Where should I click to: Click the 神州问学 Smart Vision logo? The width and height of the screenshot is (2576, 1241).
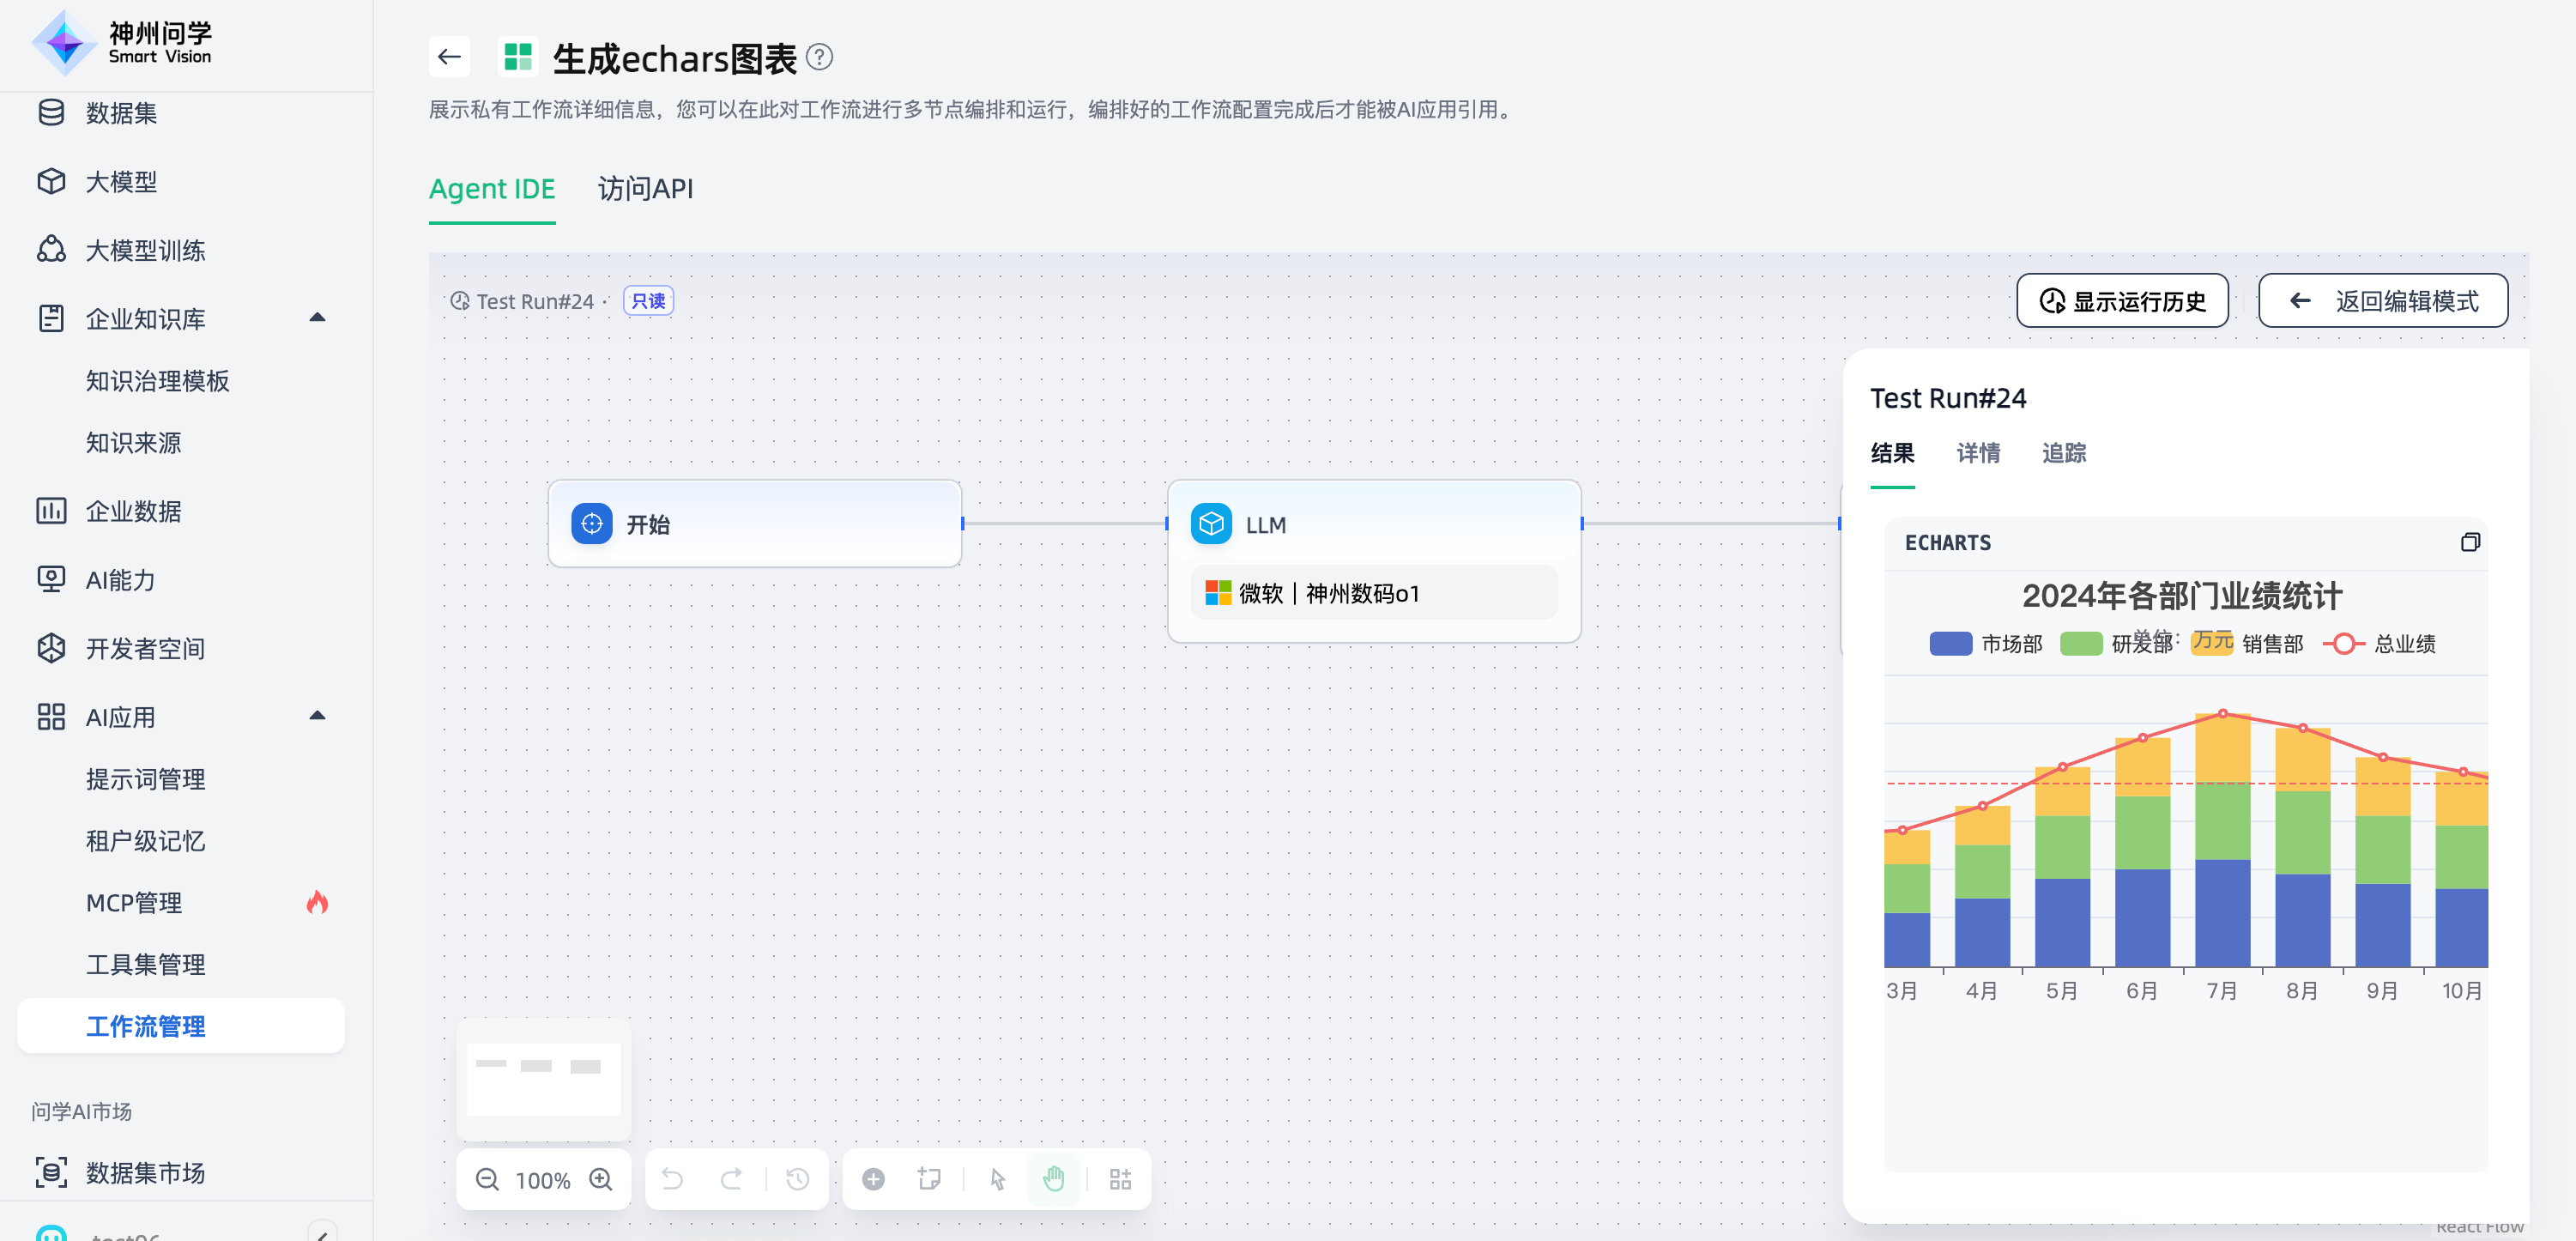pyautogui.click(x=122, y=43)
